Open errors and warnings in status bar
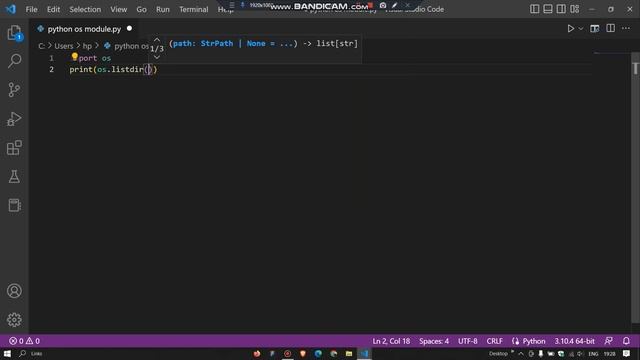 pyautogui.click(x=24, y=341)
